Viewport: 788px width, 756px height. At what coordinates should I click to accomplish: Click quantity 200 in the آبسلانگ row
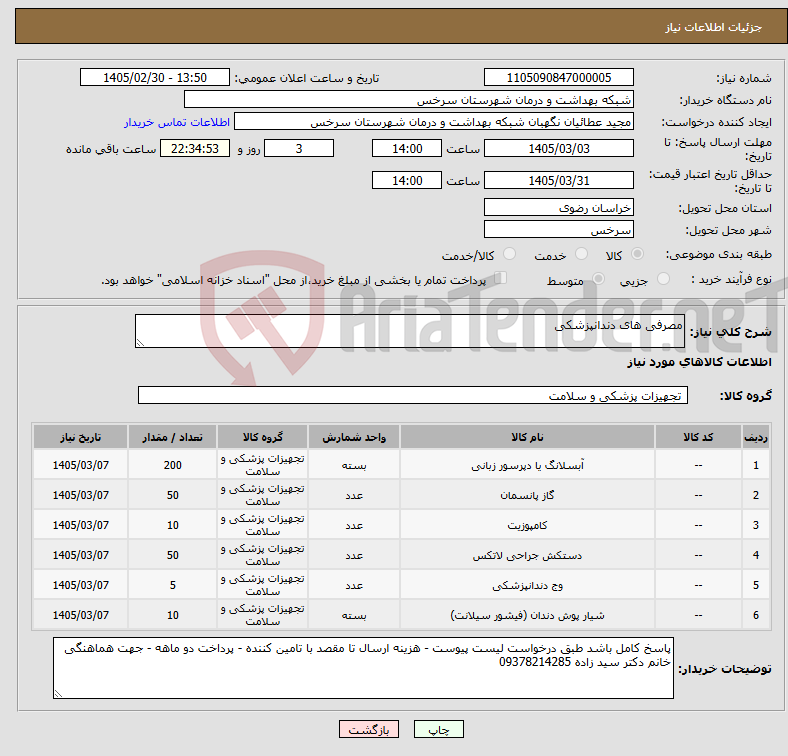click(172, 465)
